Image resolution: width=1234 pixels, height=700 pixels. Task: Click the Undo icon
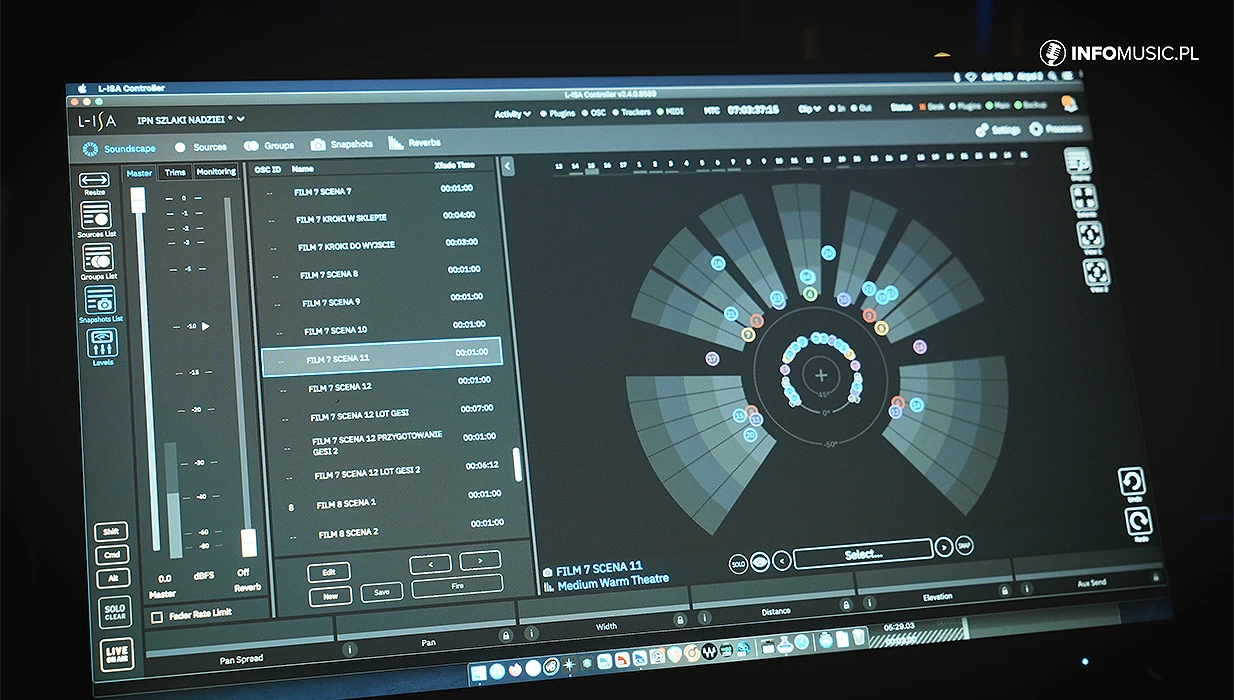[x=1132, y=482]
